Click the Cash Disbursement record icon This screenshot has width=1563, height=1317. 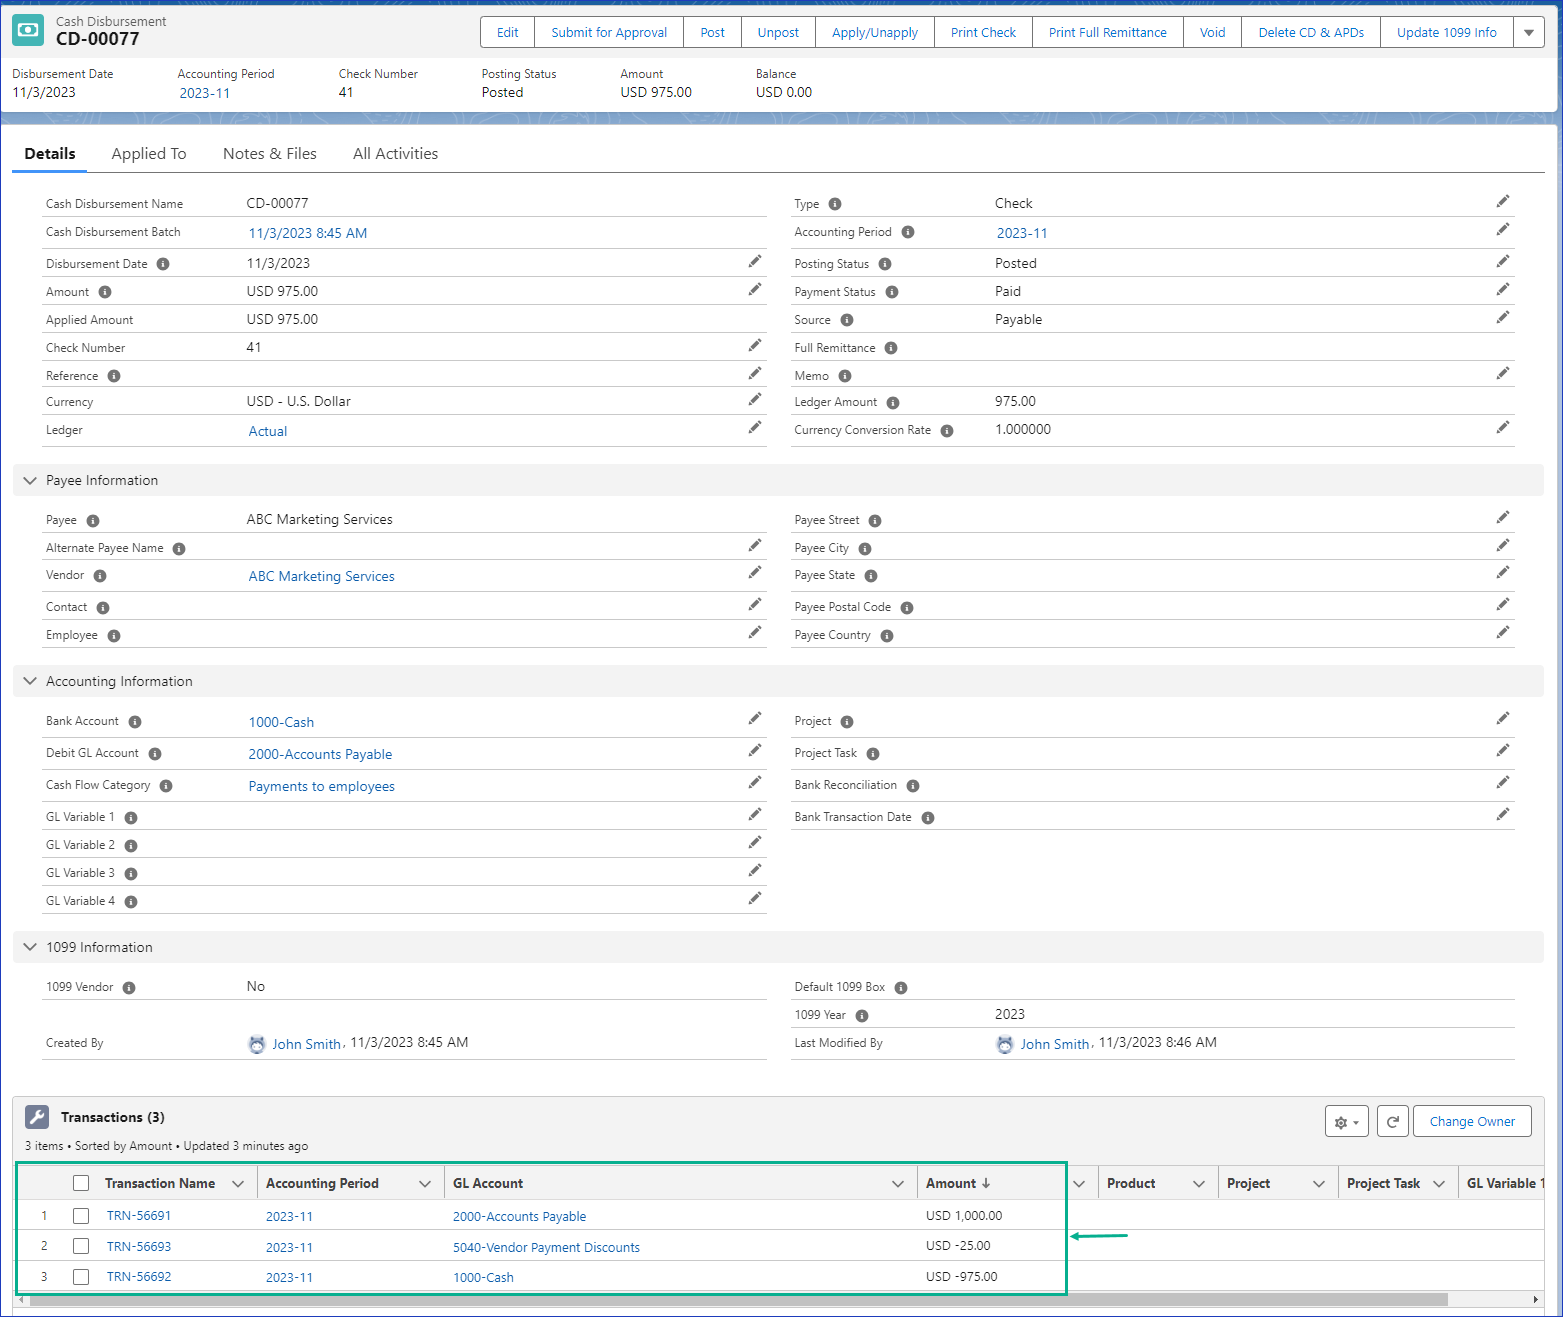click(28, 30)
